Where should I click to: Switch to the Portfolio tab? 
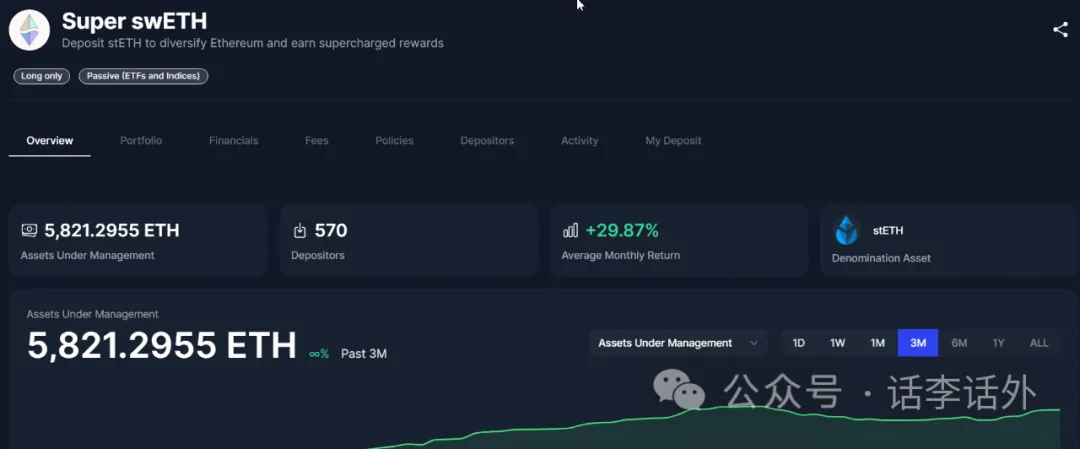(141, 140)
